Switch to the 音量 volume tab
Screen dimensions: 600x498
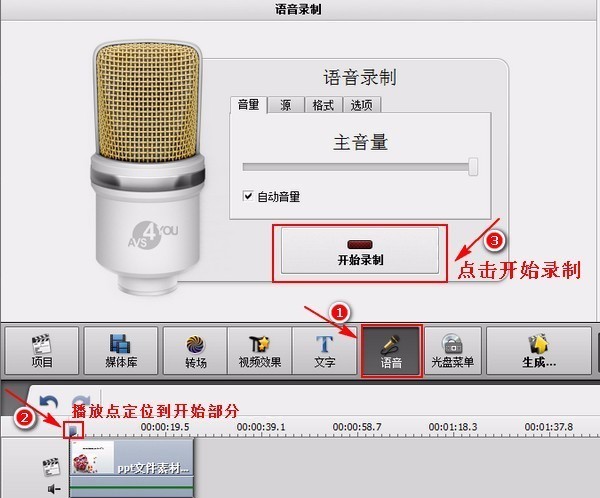click(x=247, y=105)
